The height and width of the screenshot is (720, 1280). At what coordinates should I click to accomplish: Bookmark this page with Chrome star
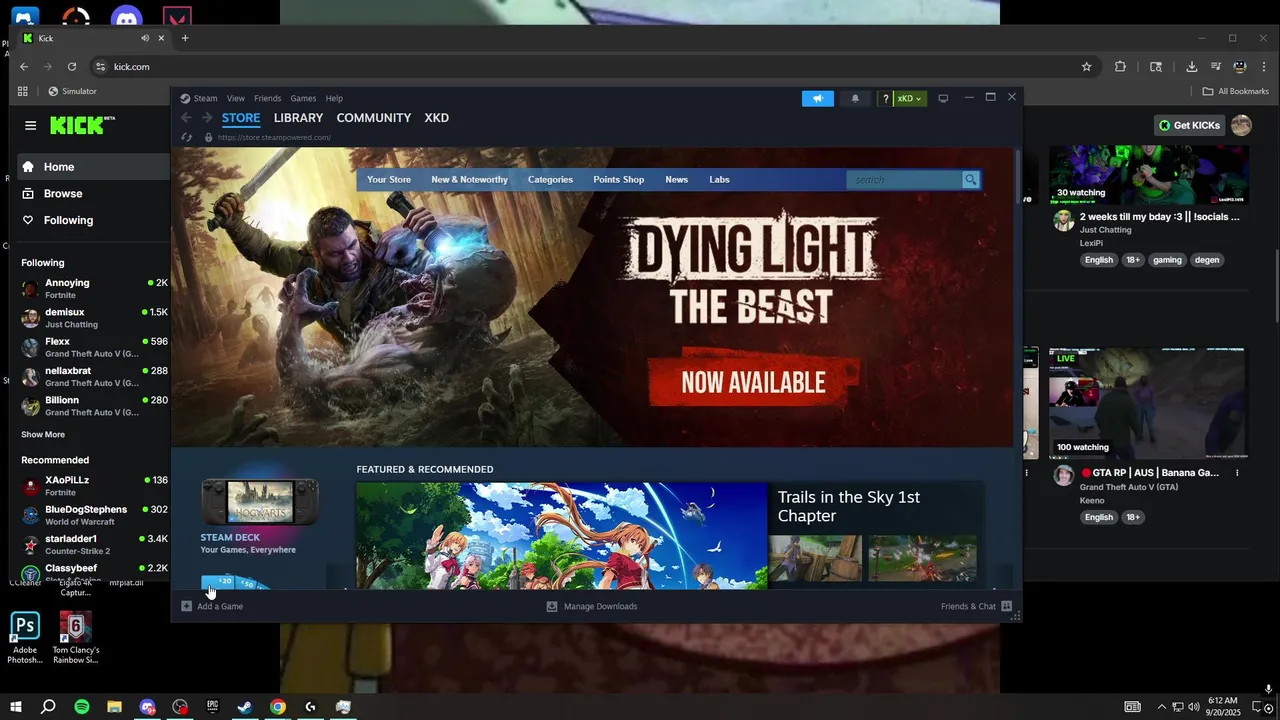pyautogui.click(x=1086, y=67)
